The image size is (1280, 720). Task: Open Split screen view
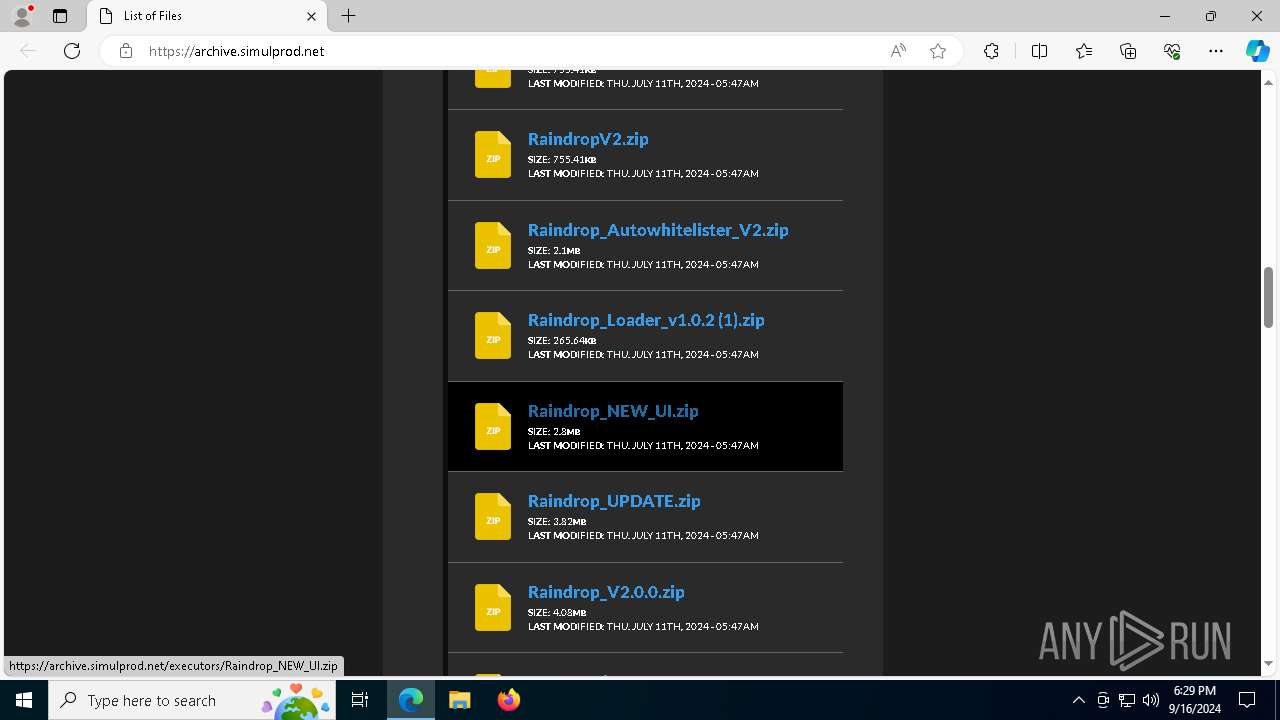pos(1039,51)
